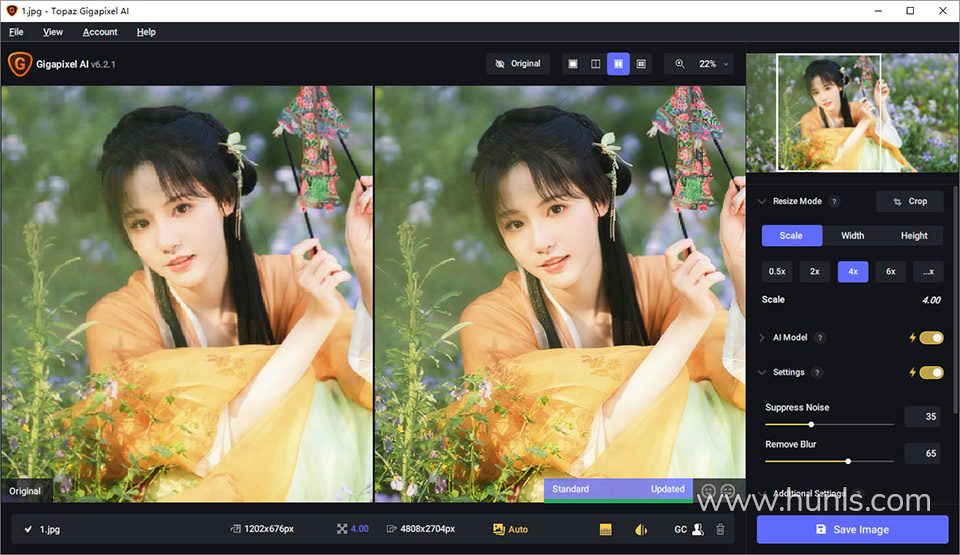Collapse the Resize Mode section
960x555 pixels.
click(762, 202)
